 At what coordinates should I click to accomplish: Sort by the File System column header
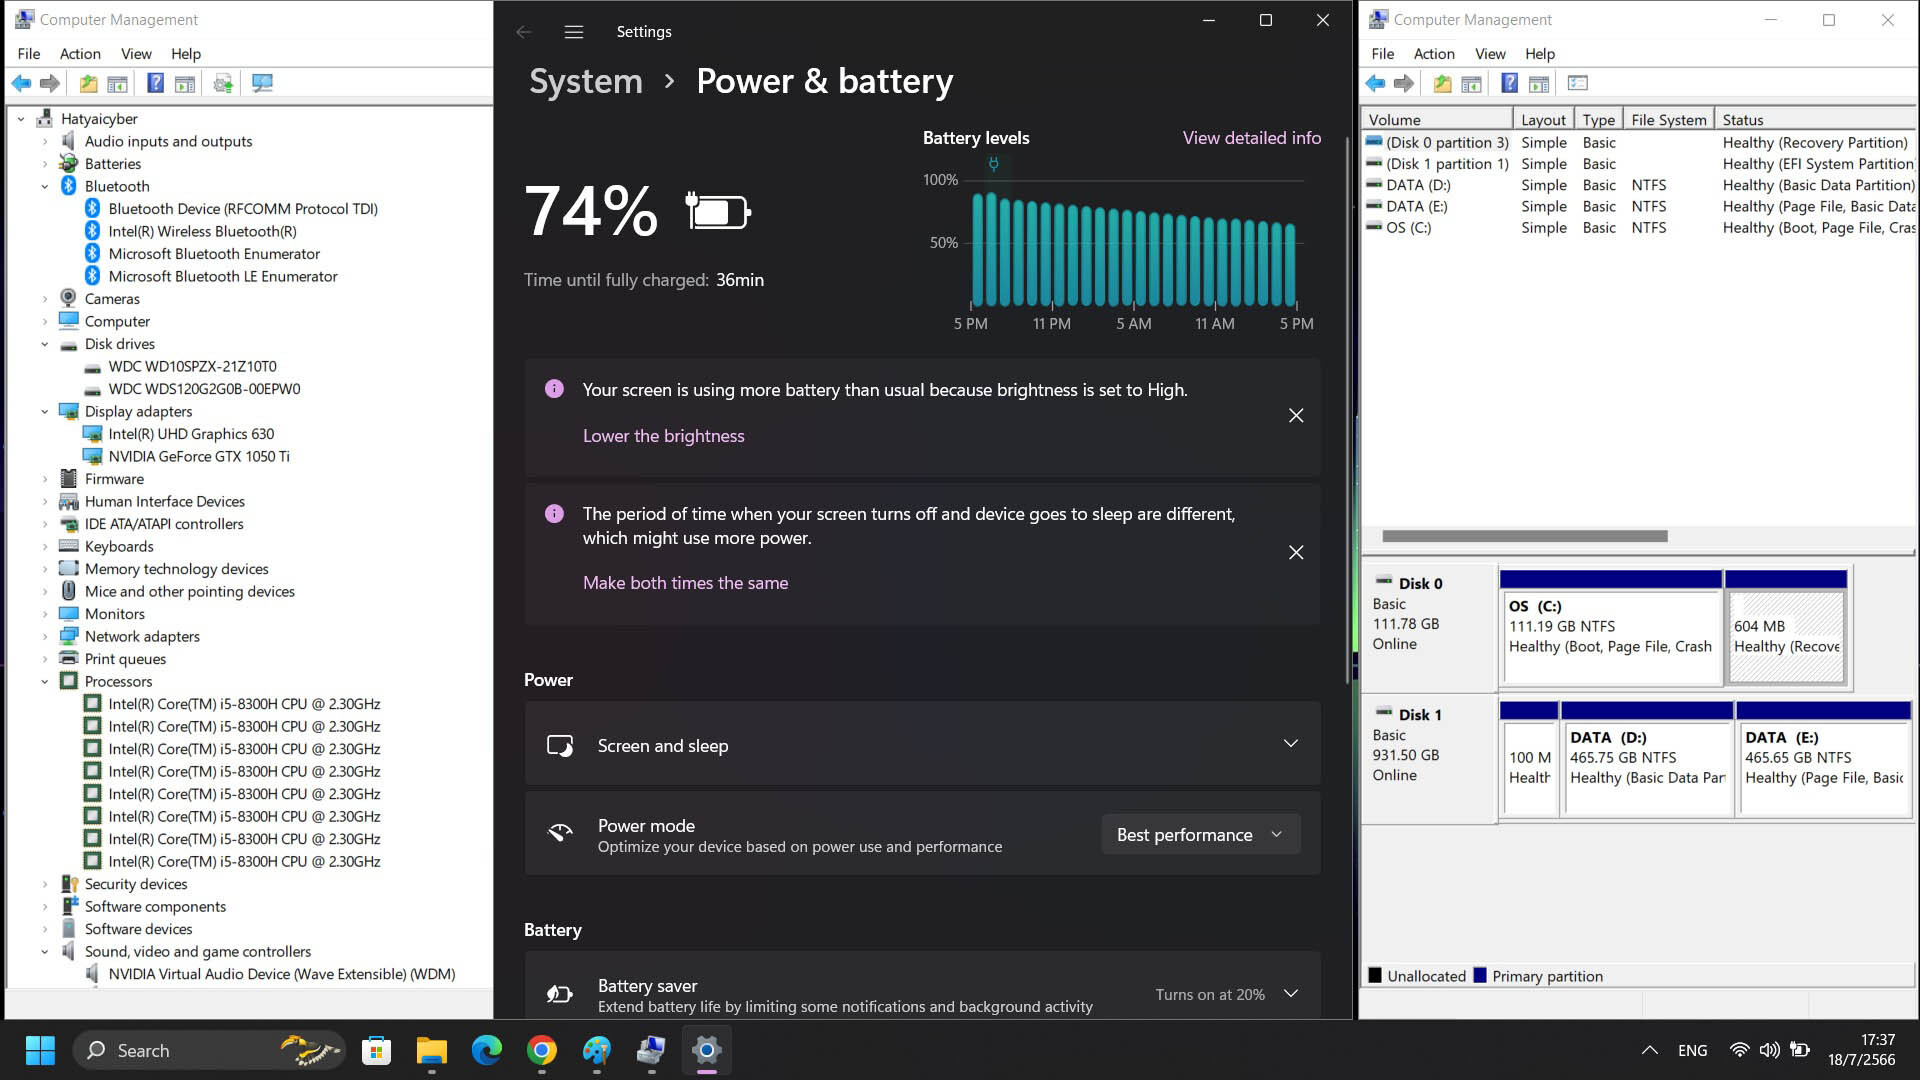pos(1668,119)
